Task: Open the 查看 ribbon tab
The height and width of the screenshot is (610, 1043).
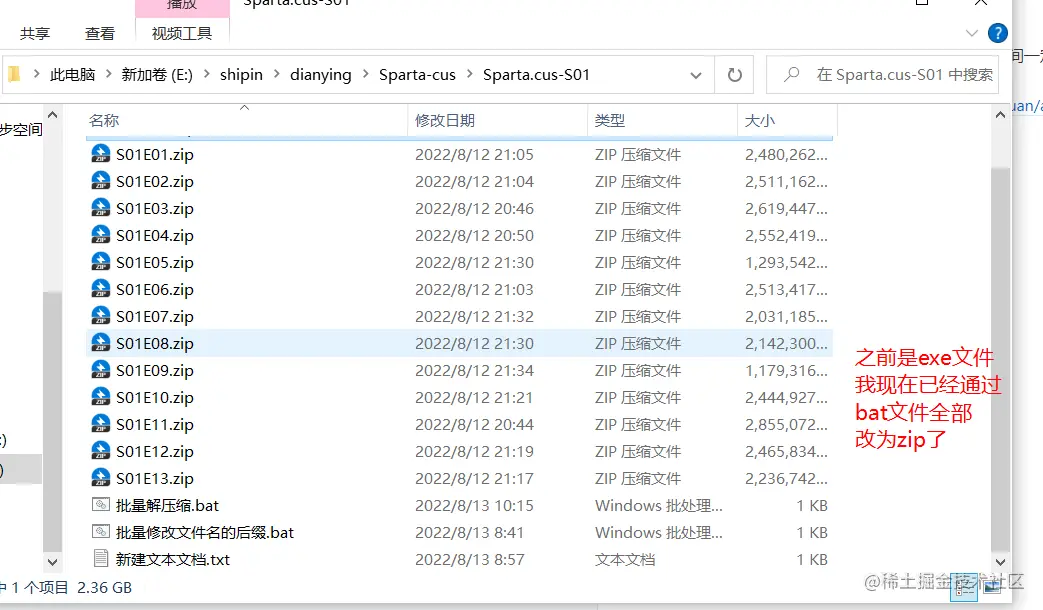Action: 100,33
